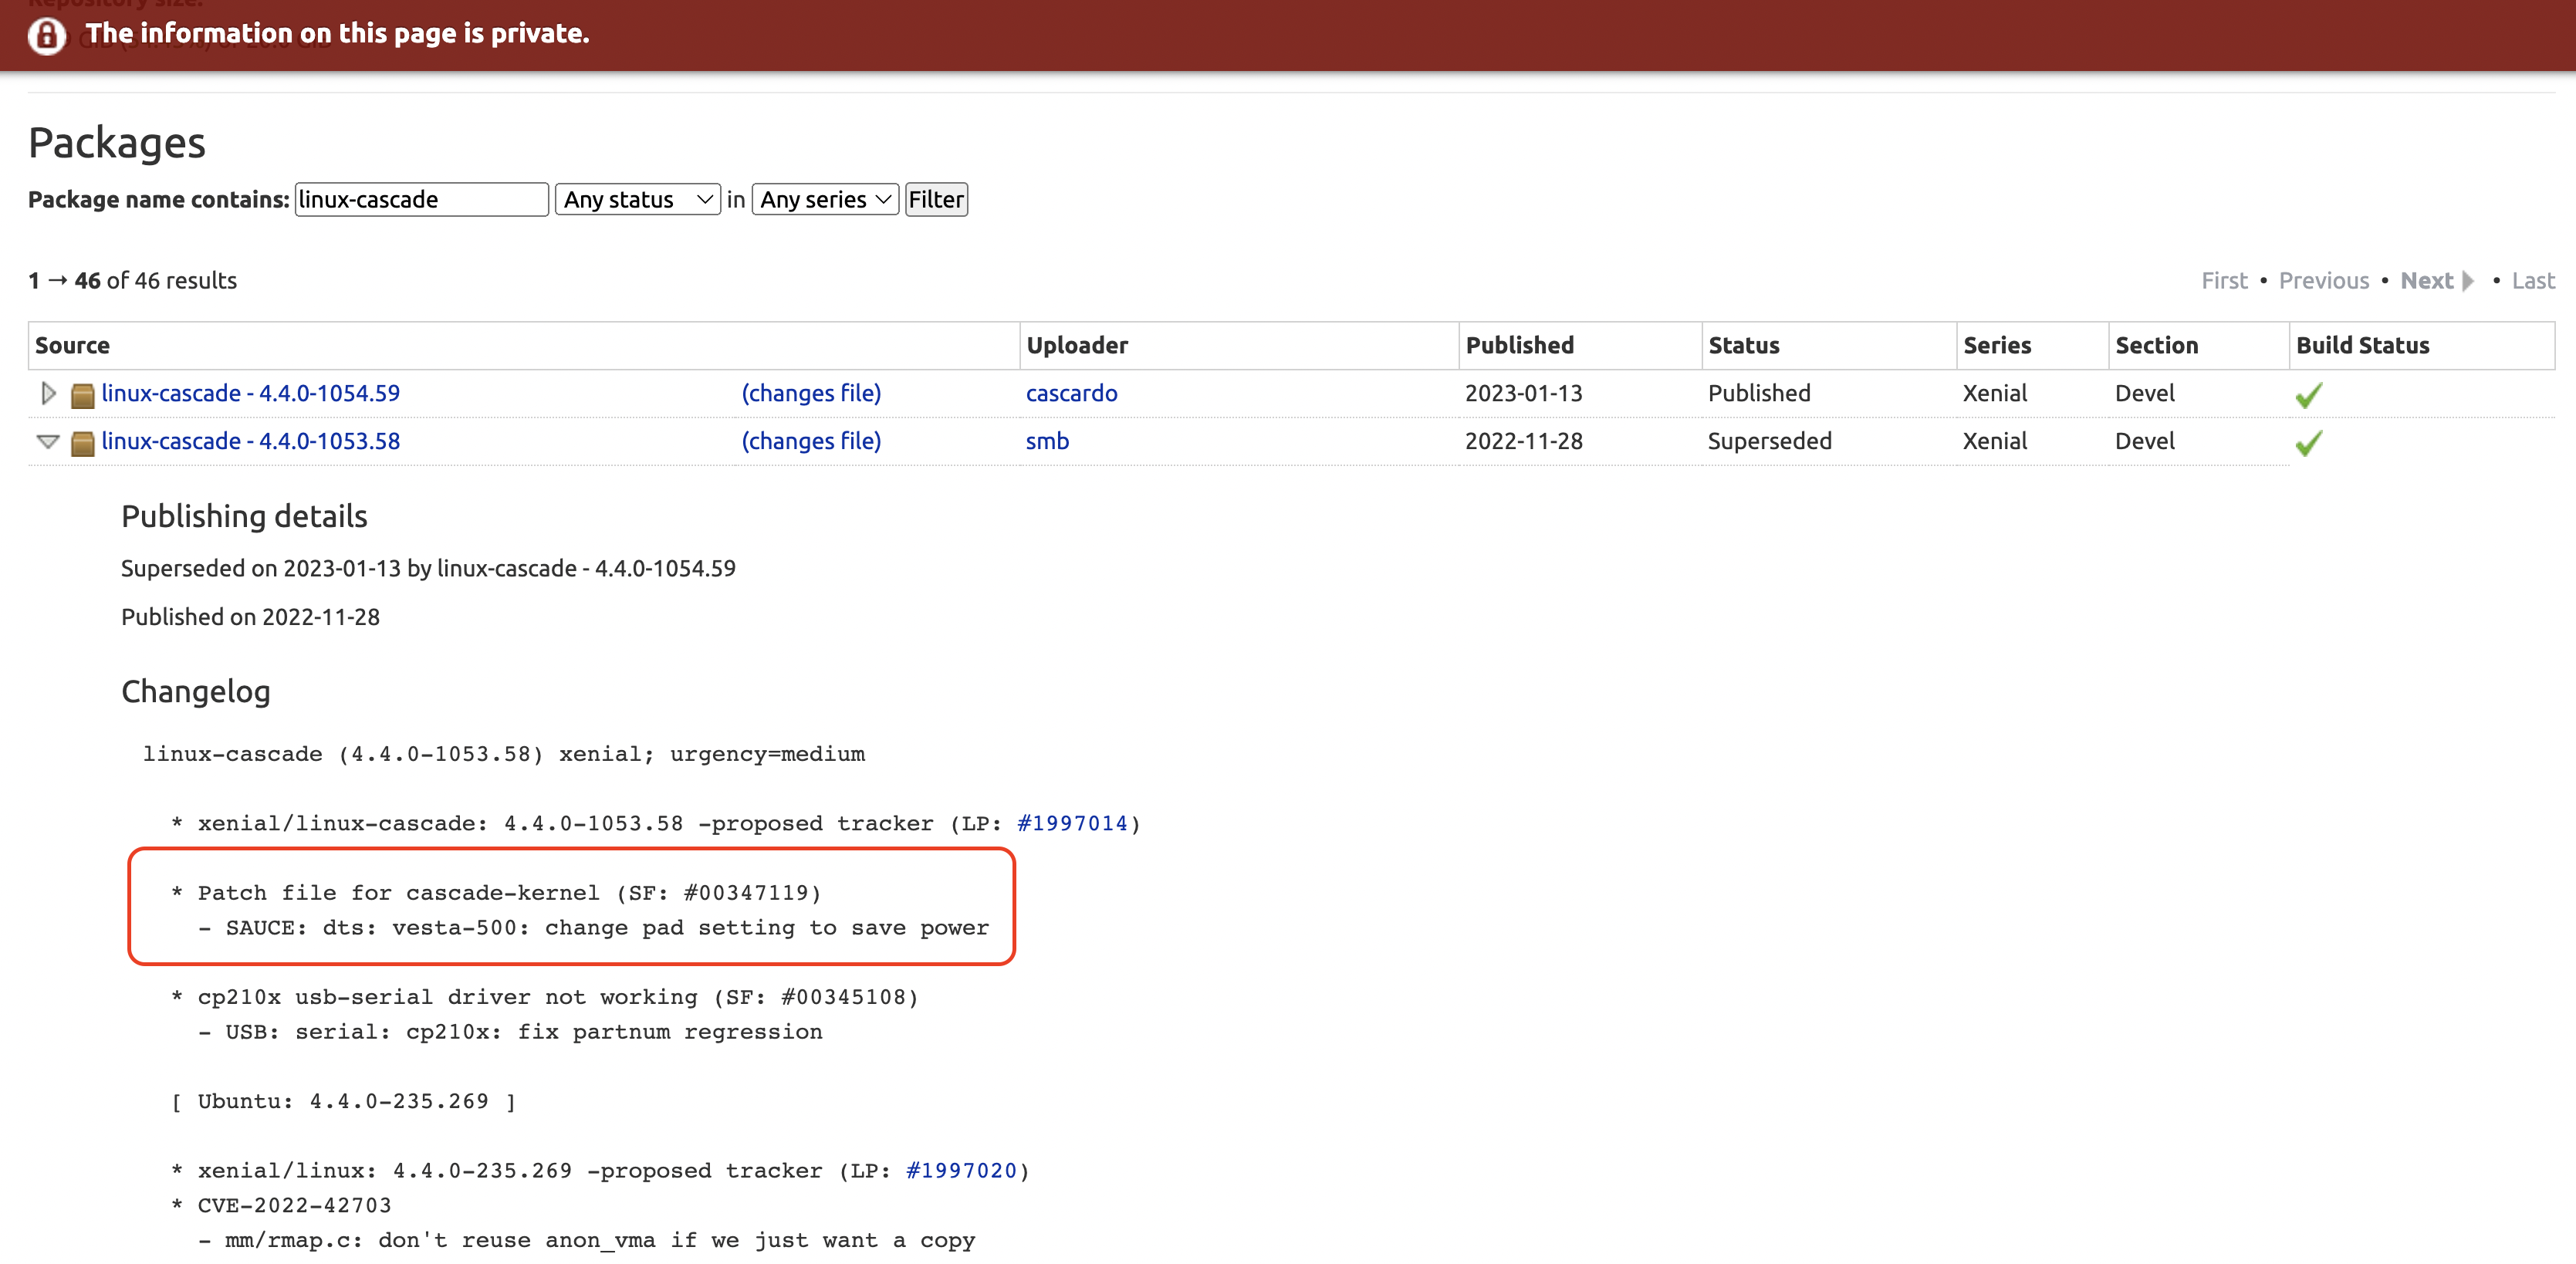Click the Changelog heading

coord(196,691)
